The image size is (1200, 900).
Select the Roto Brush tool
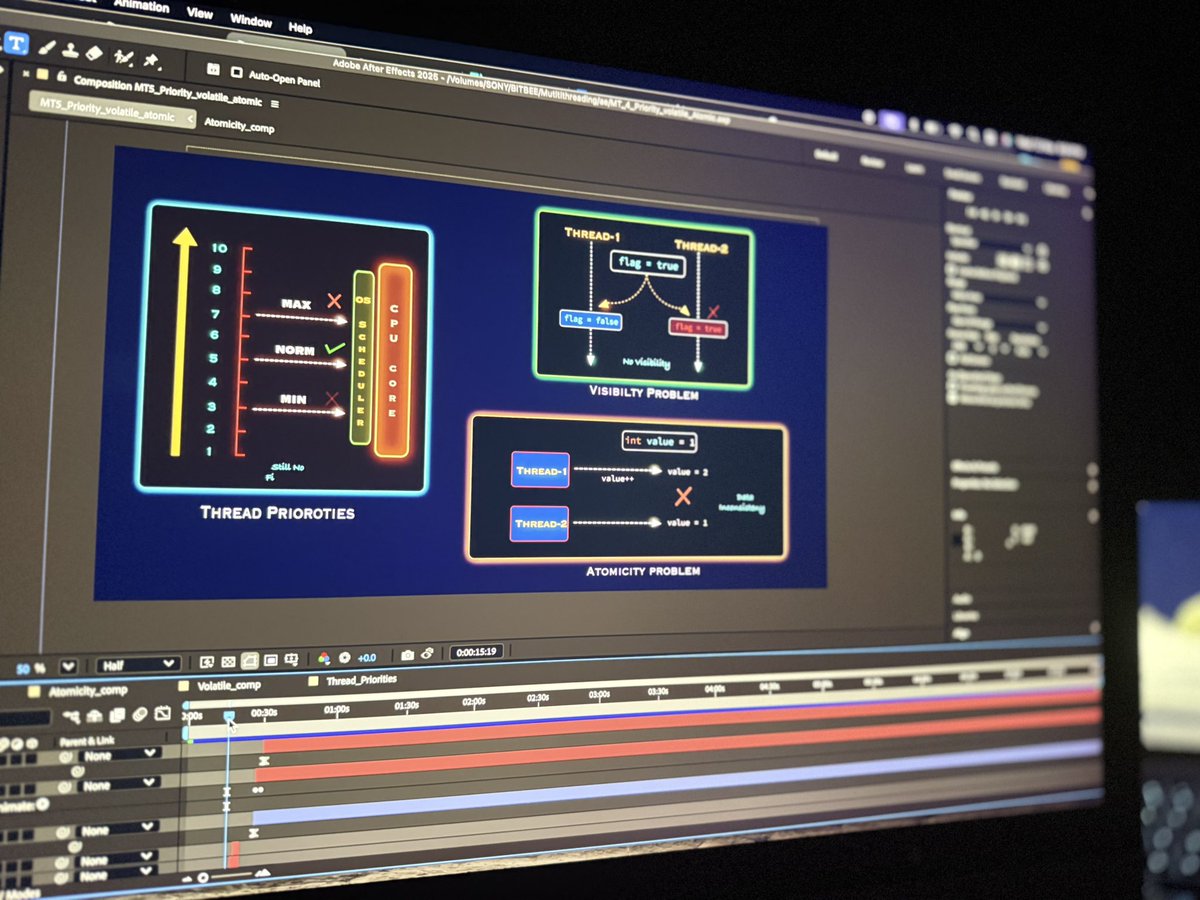click(x=122, y=54)
